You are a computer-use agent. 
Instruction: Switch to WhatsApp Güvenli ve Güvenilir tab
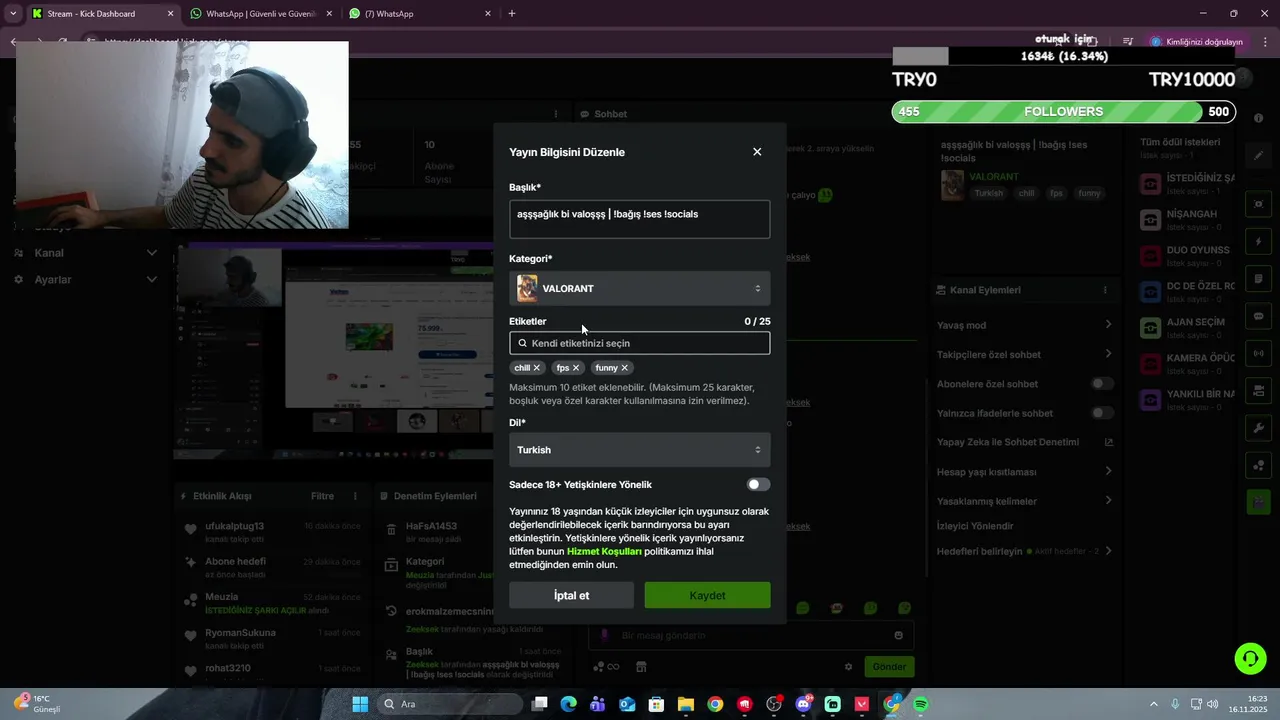[260, 14]
